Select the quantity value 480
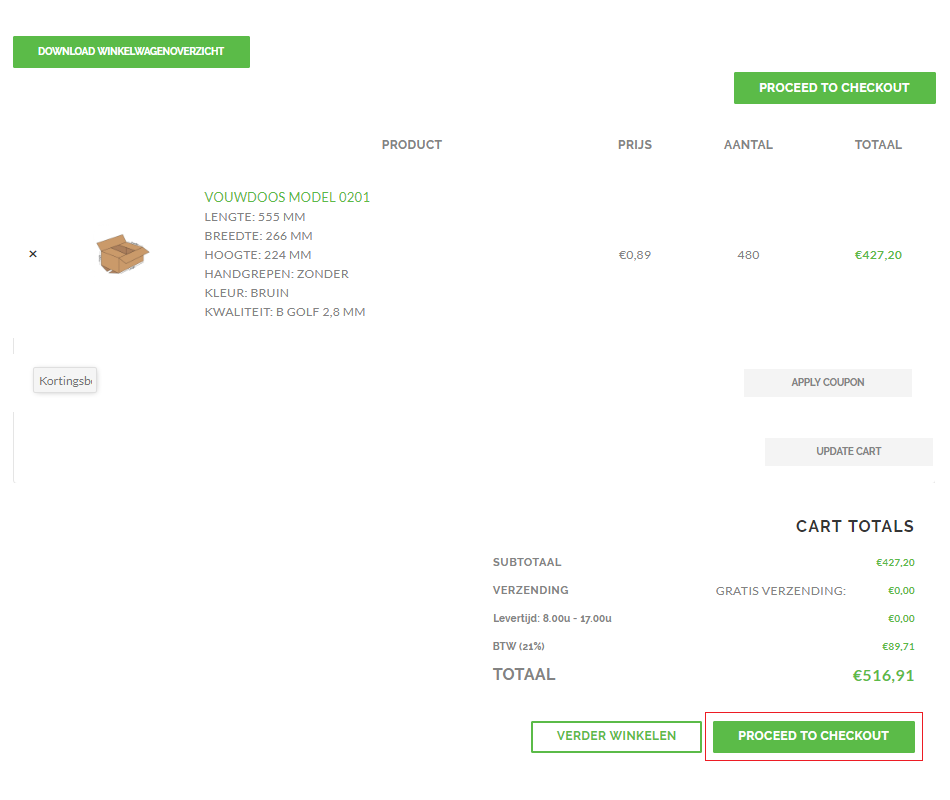 (748, 255)
